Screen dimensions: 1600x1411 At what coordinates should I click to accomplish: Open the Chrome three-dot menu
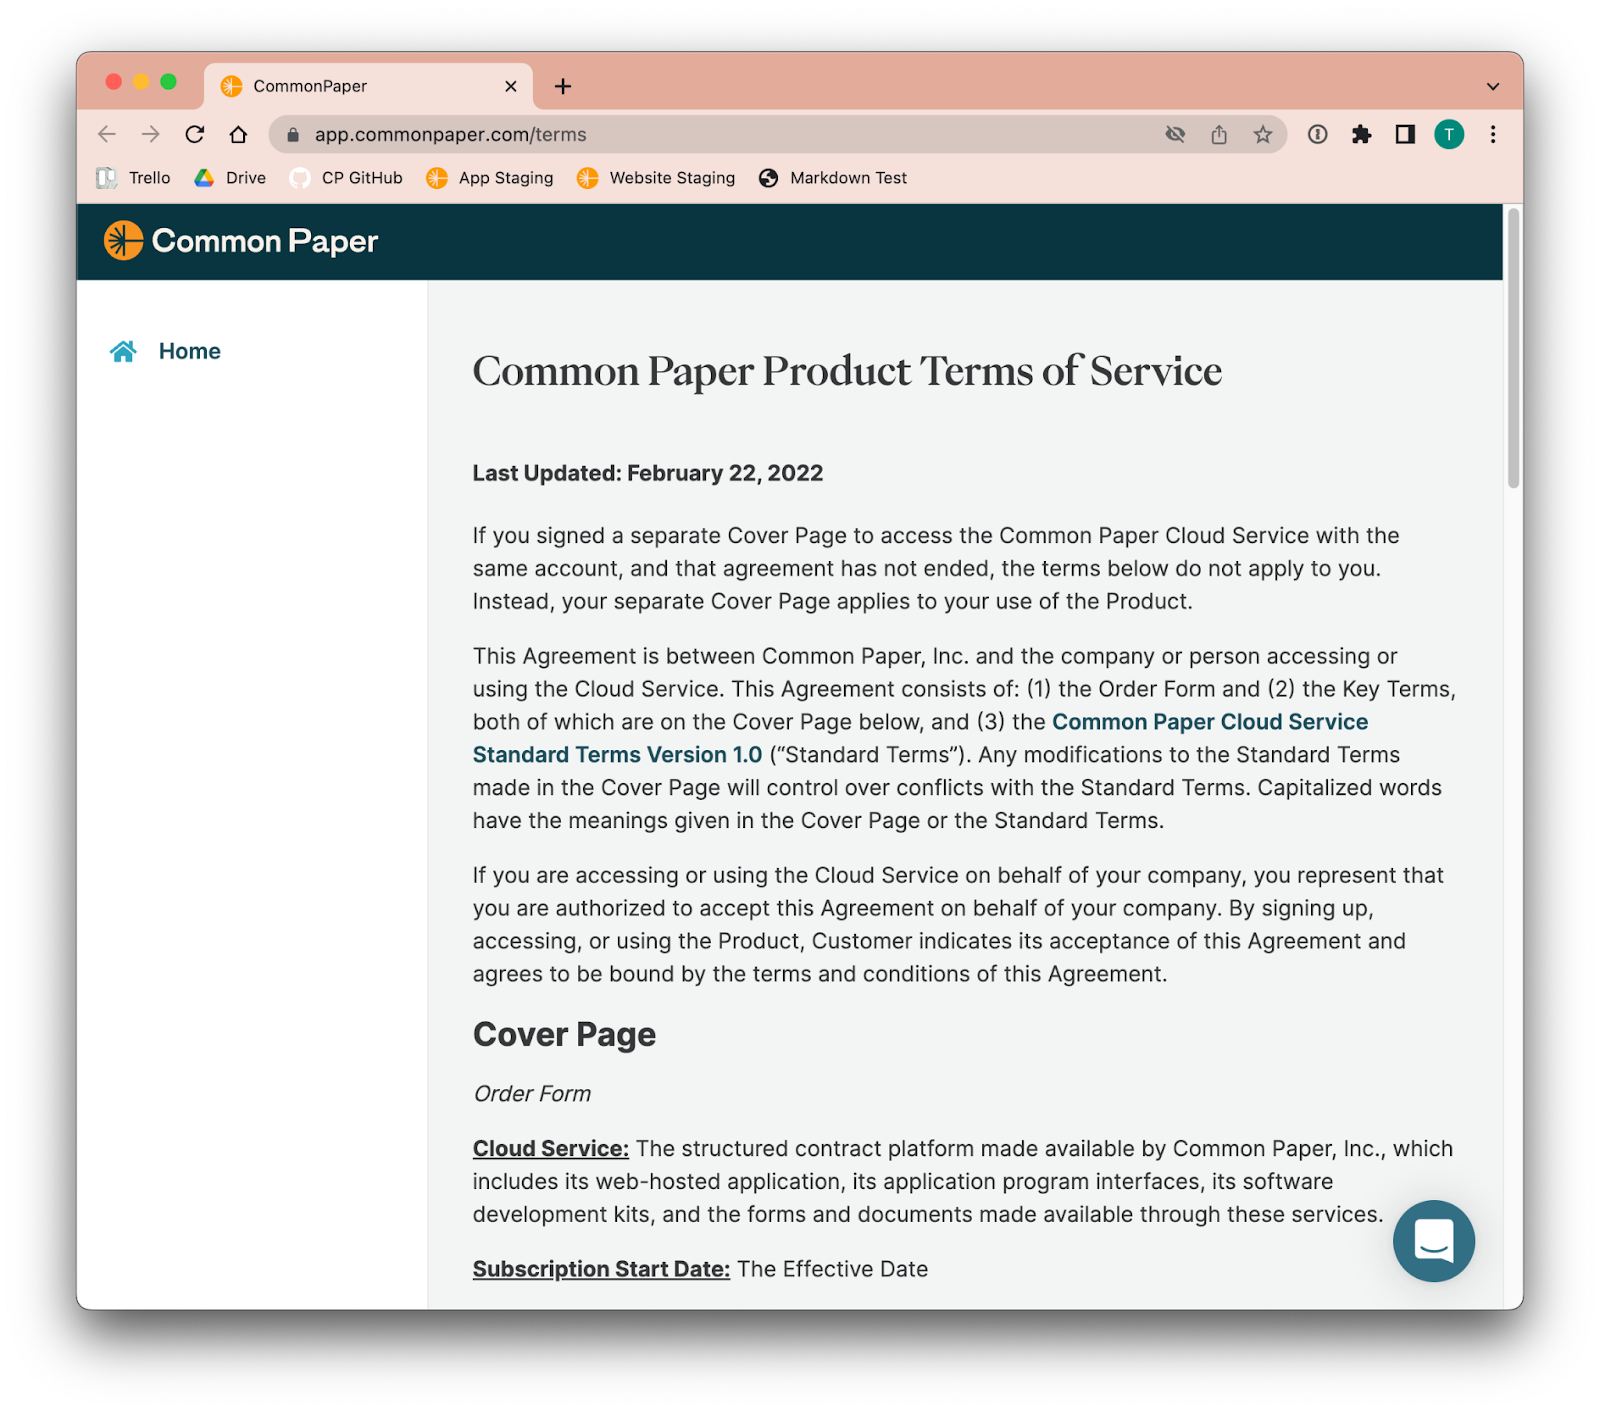1493,134
